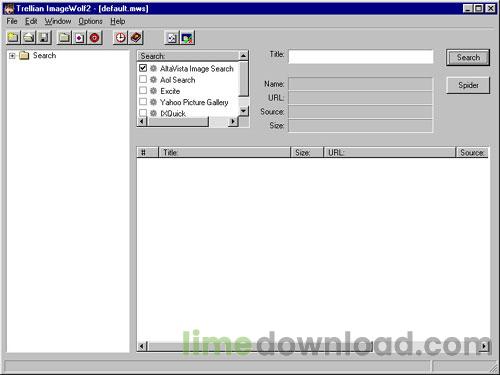Check the Yahoo Picture Gallery checkbox
Viewport: 500px width, 375px height.
(143, 102)
